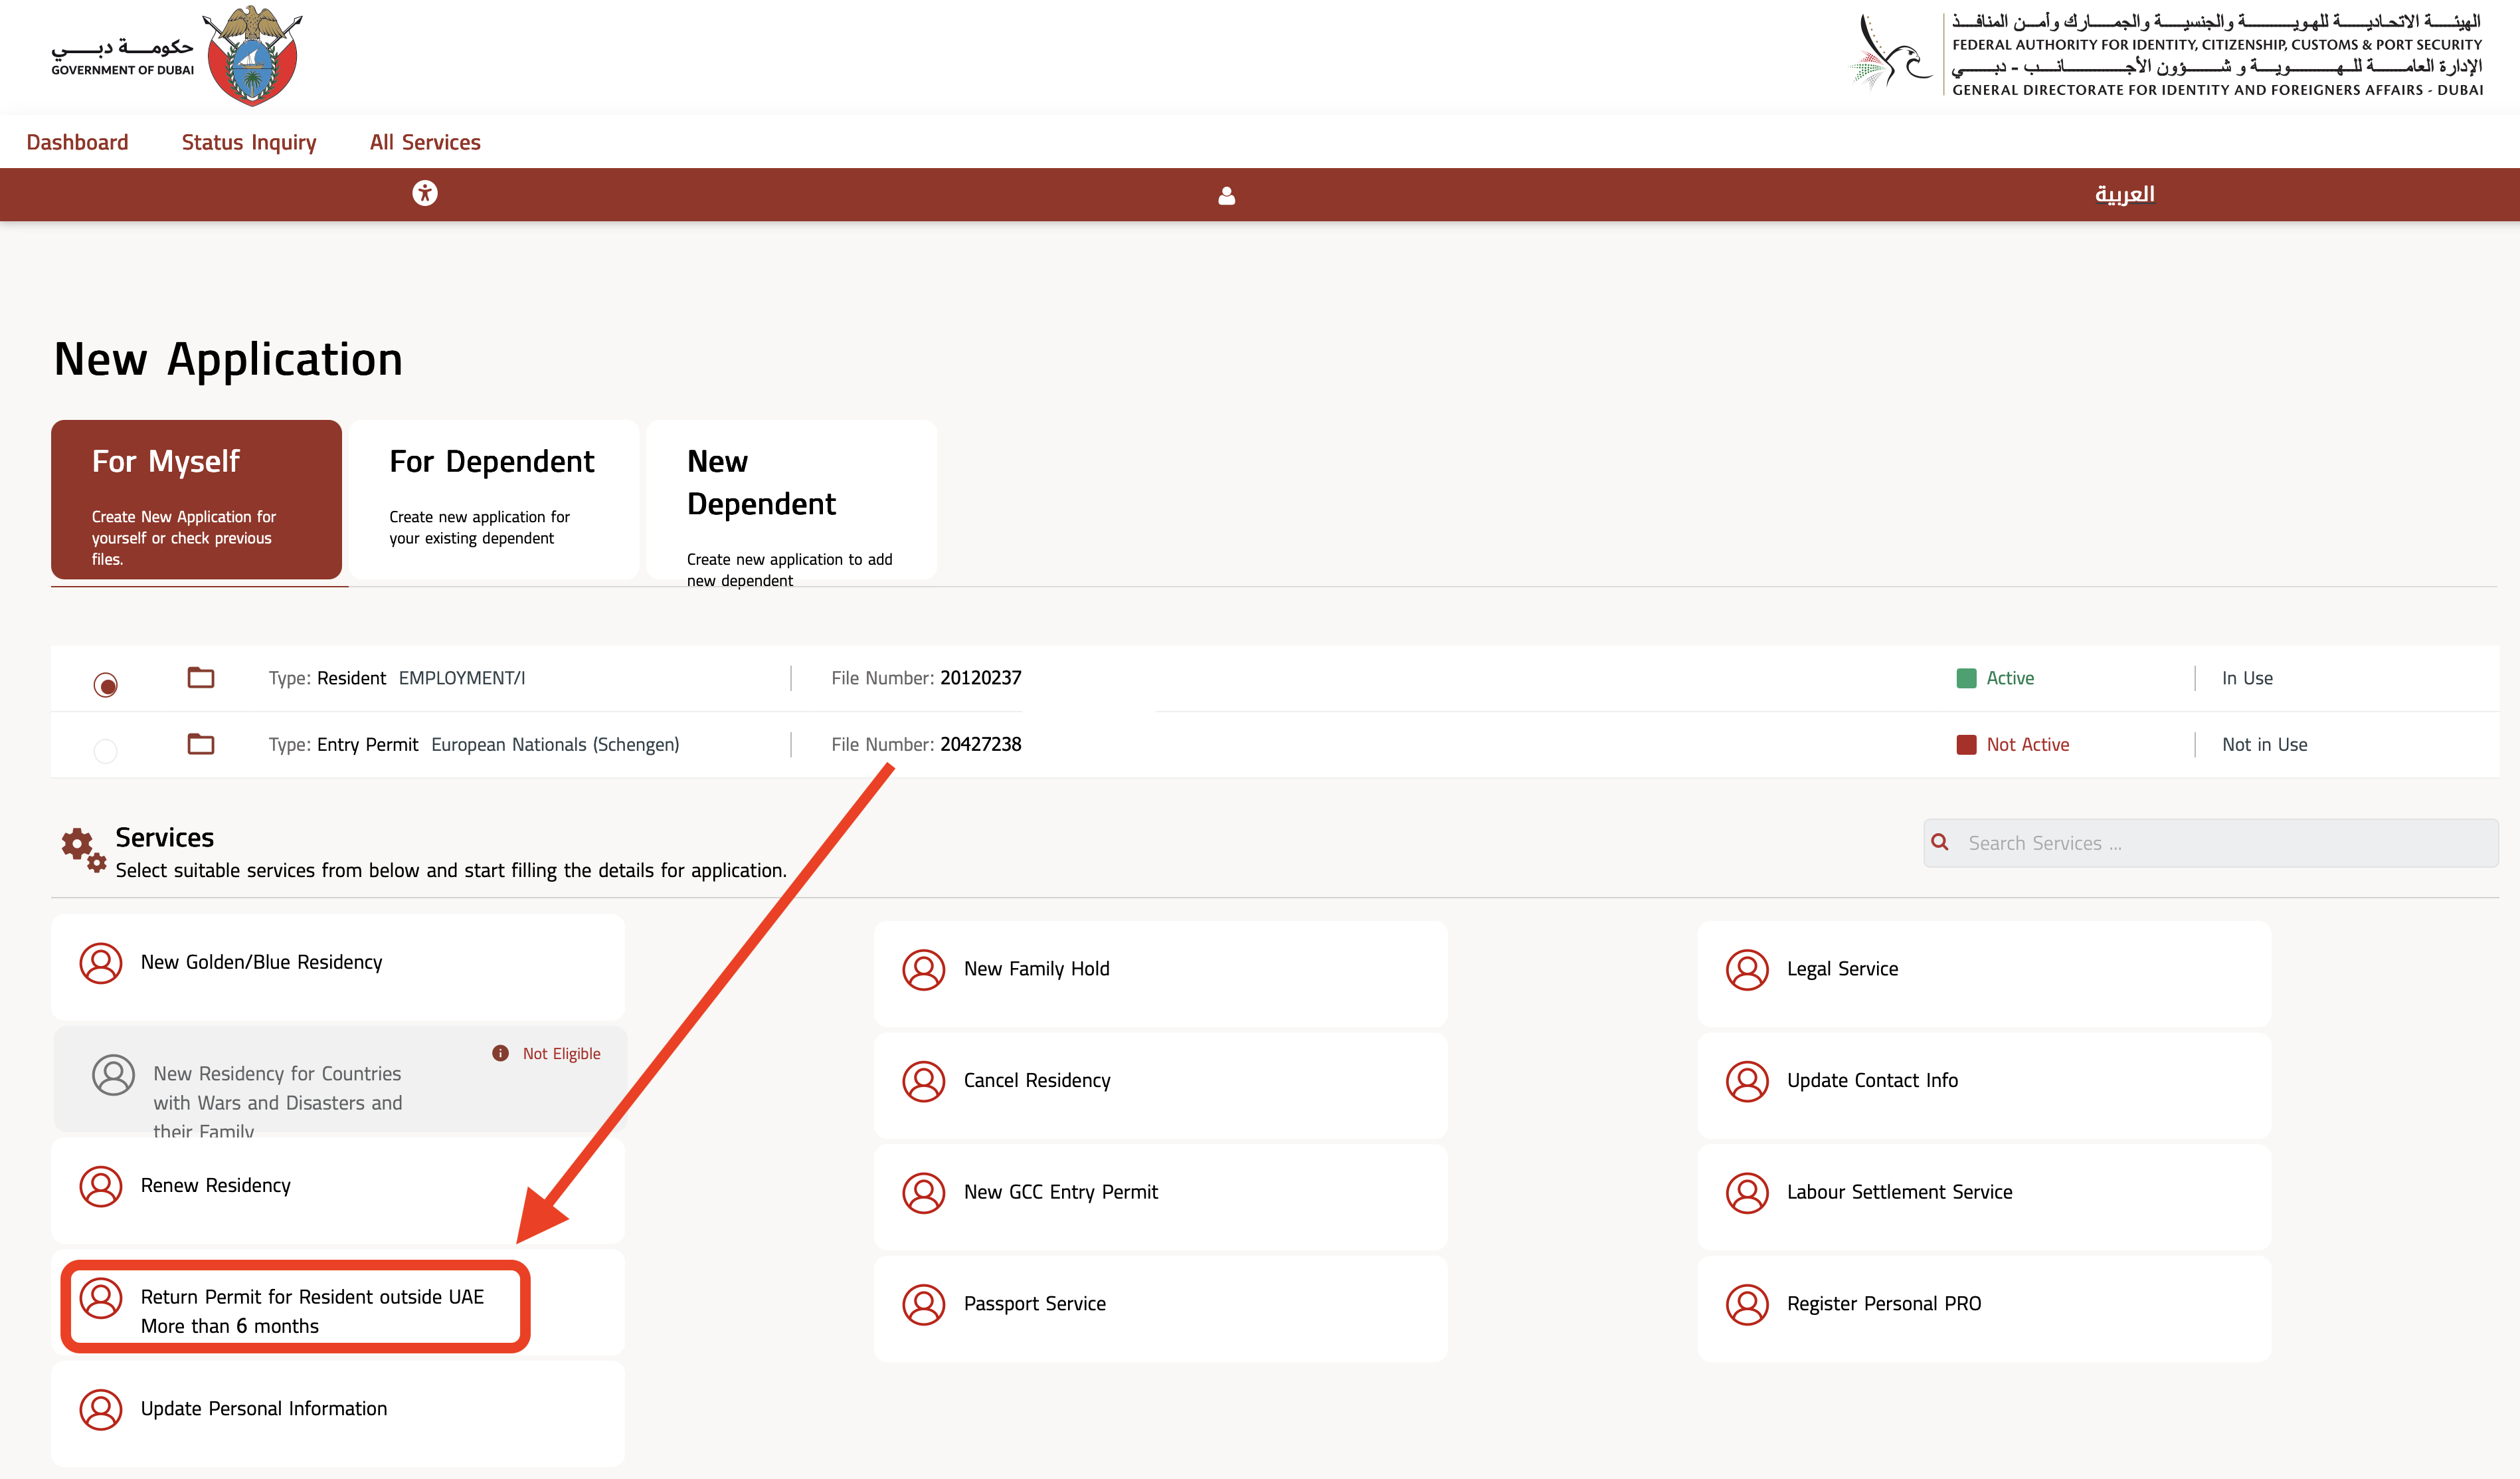Click the magnifier icon in the search box
This screenshot has height=1479, width=2520.
[x=1940, y=842]
